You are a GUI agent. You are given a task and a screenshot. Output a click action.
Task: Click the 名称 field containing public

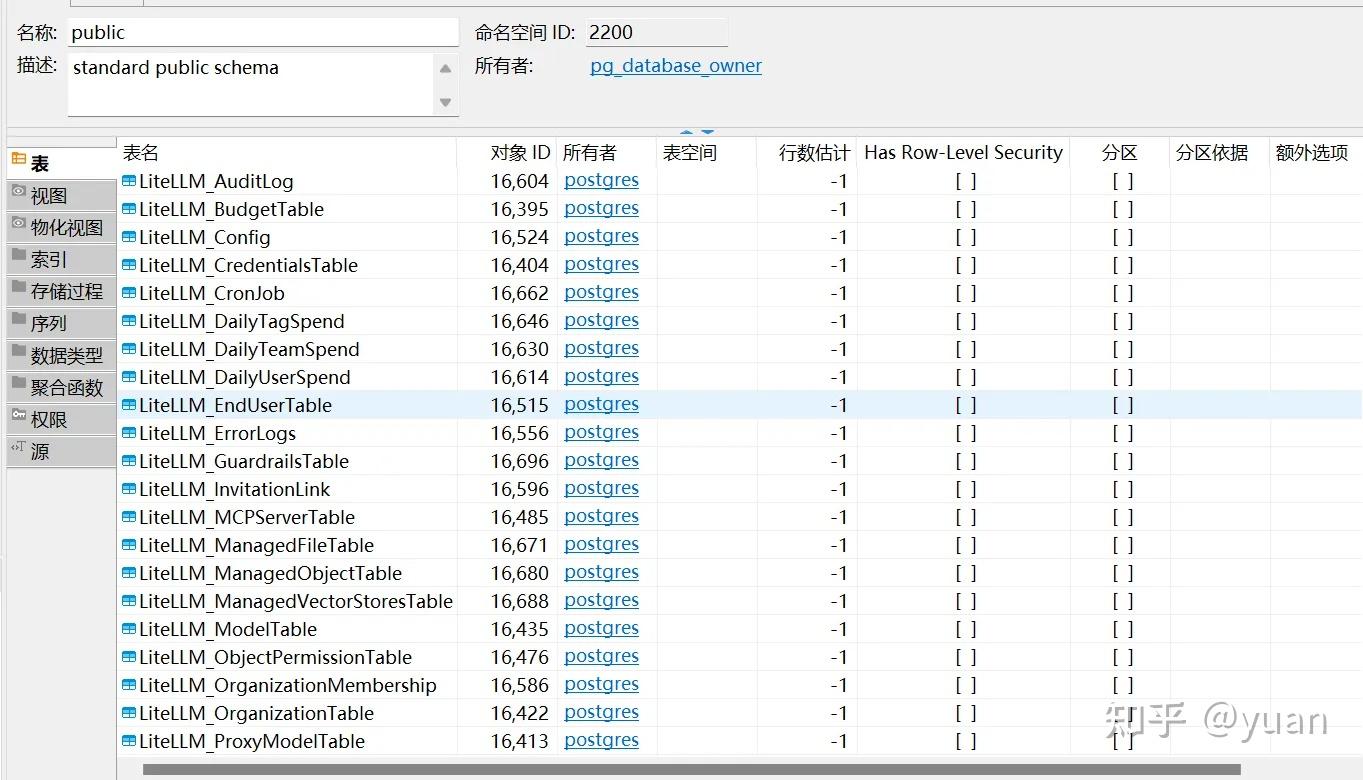pos(262,31)
